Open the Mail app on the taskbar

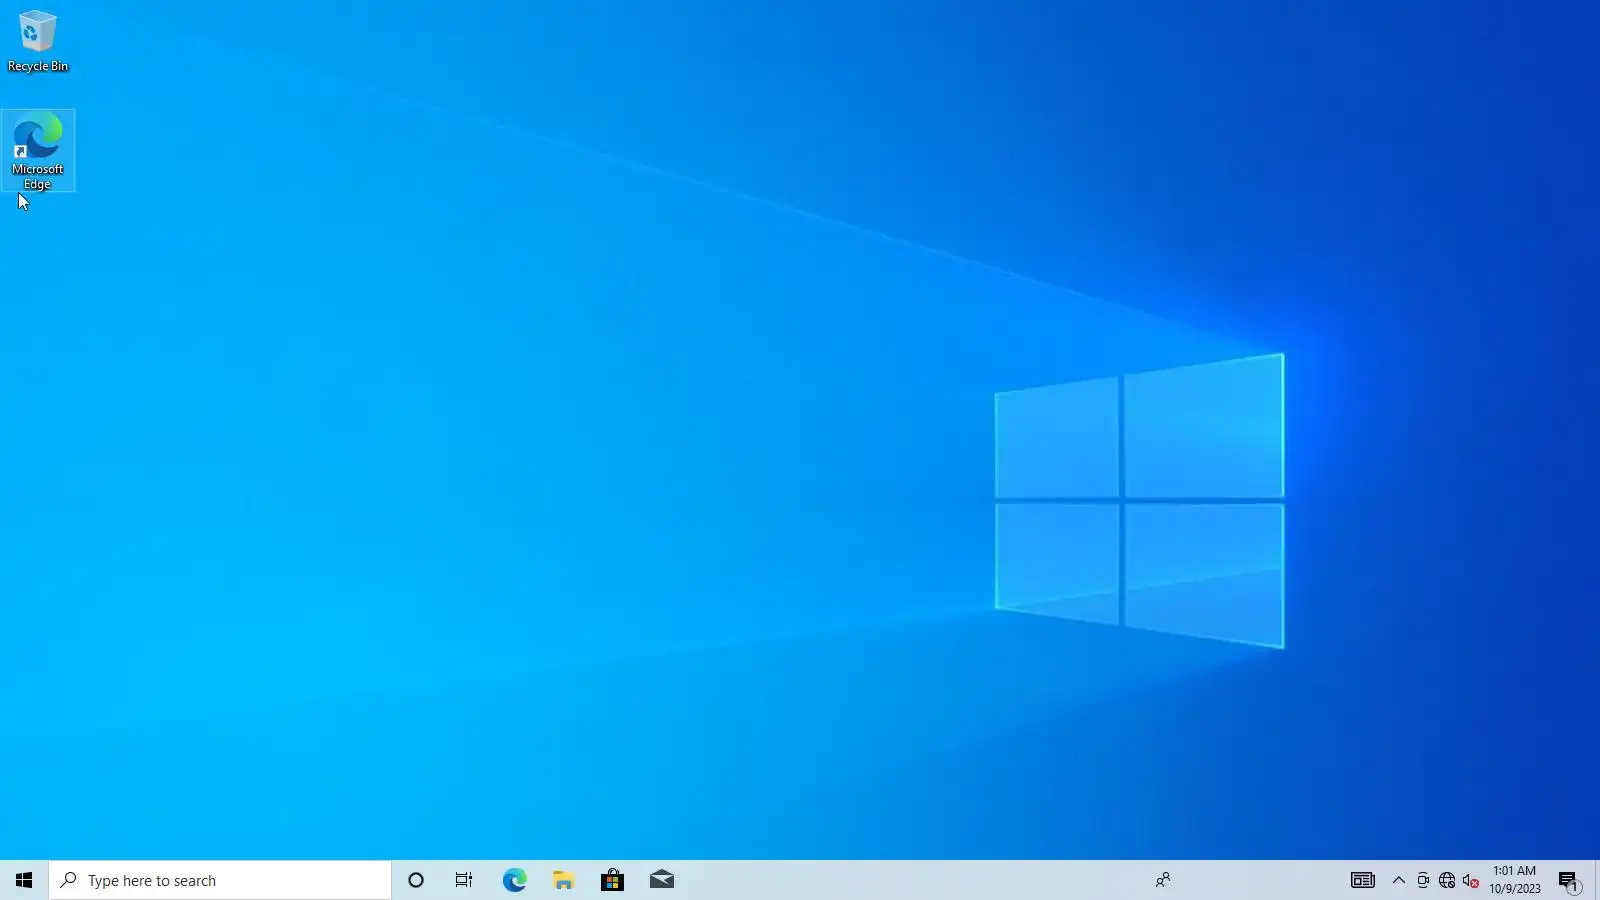661,880
